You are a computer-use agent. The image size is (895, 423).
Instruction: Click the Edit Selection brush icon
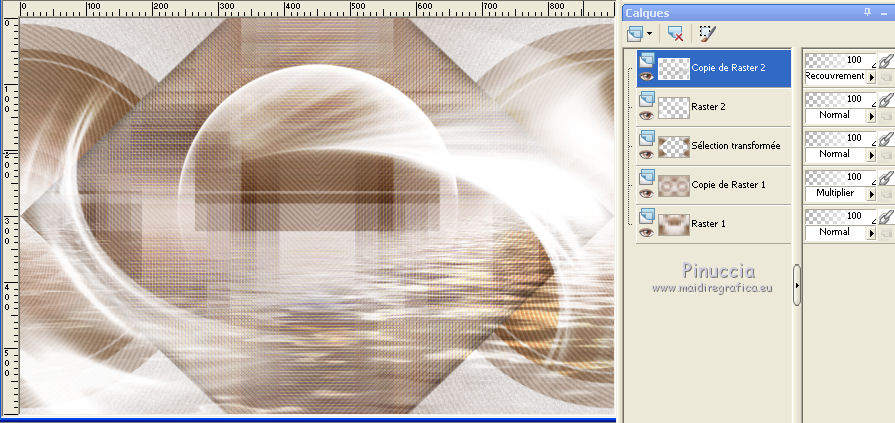[708, 34]
